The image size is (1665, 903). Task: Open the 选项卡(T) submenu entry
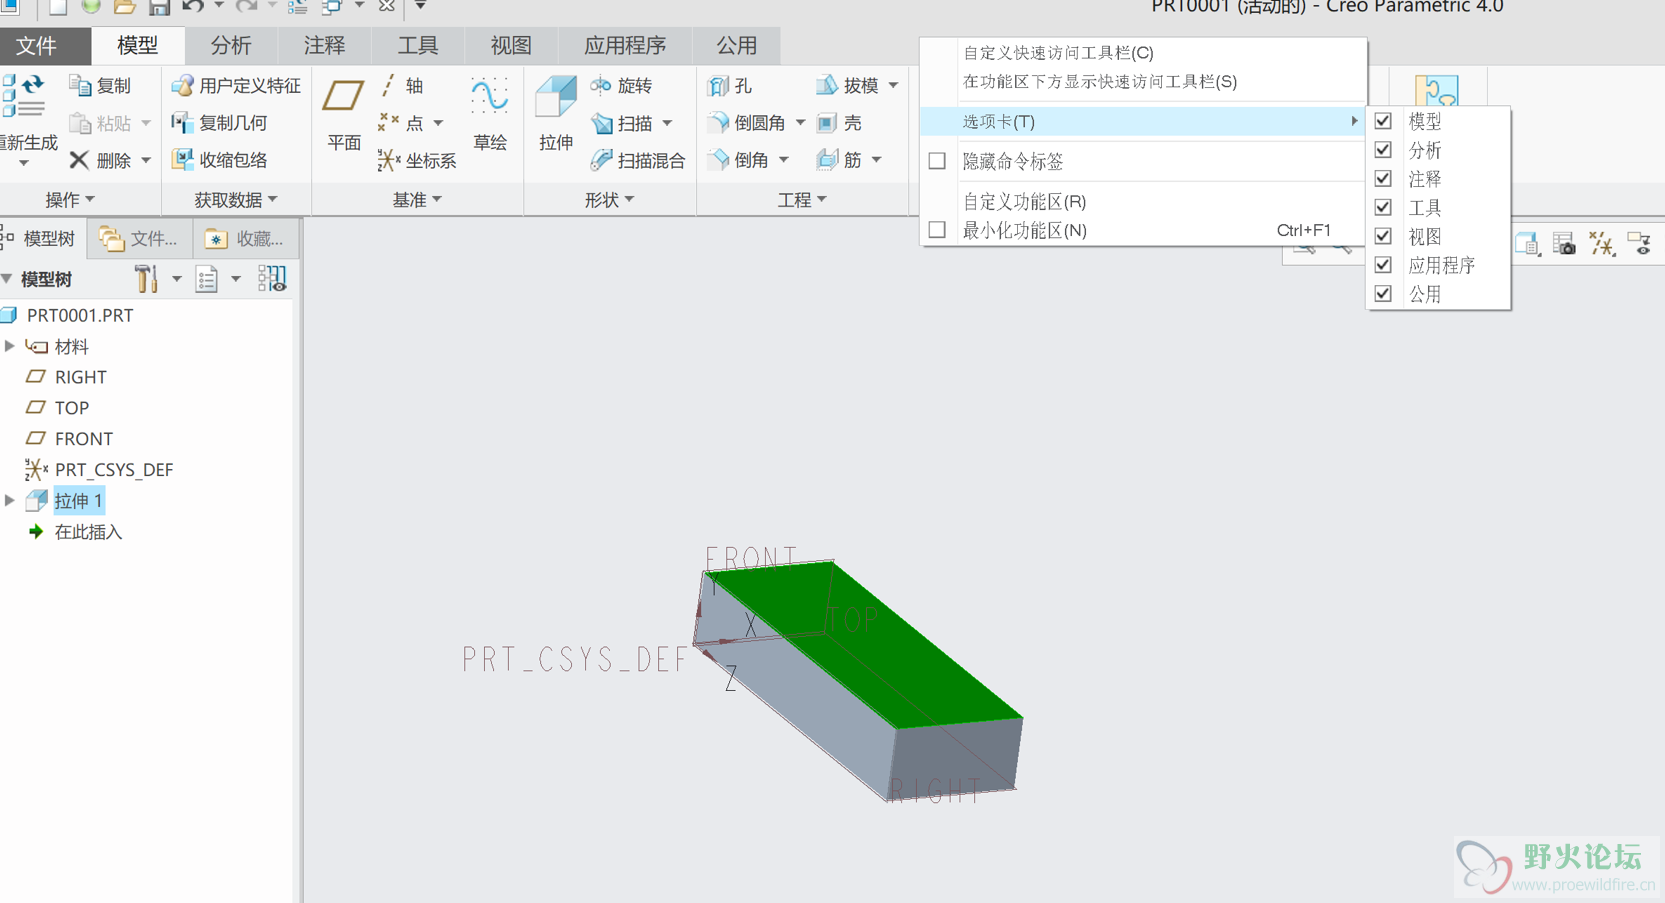(x=1143, y=121)
